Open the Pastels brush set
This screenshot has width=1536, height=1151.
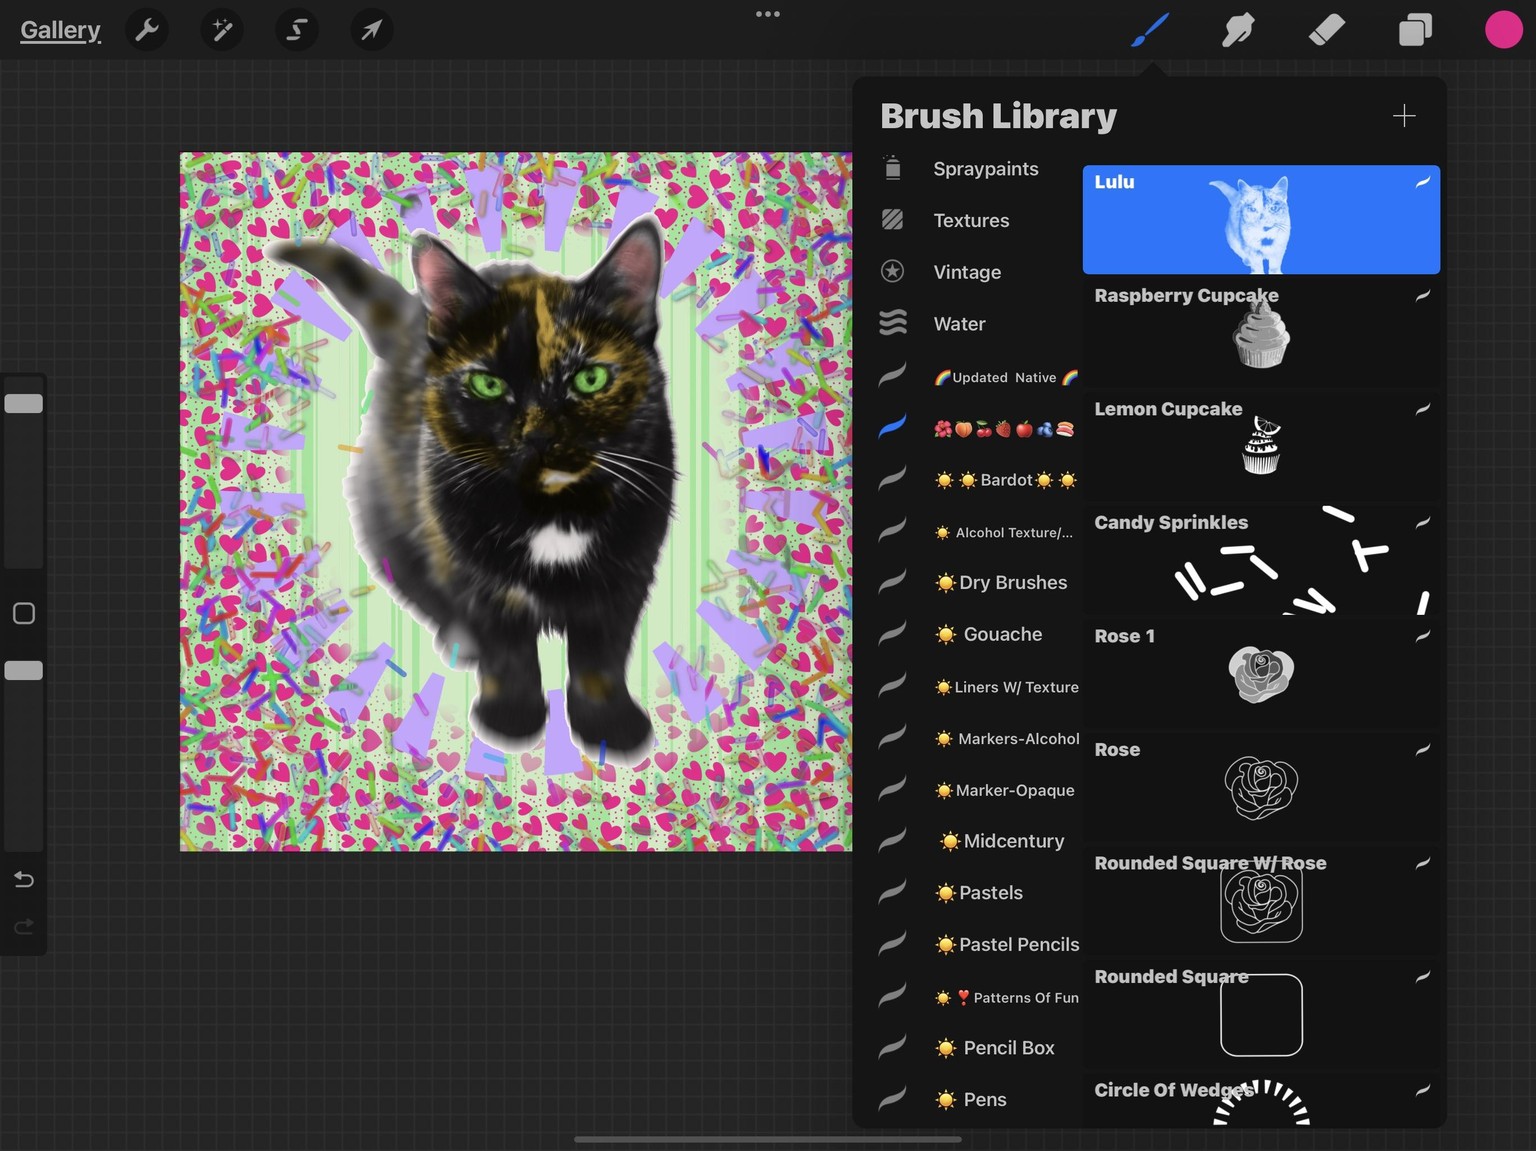point(979,893)
